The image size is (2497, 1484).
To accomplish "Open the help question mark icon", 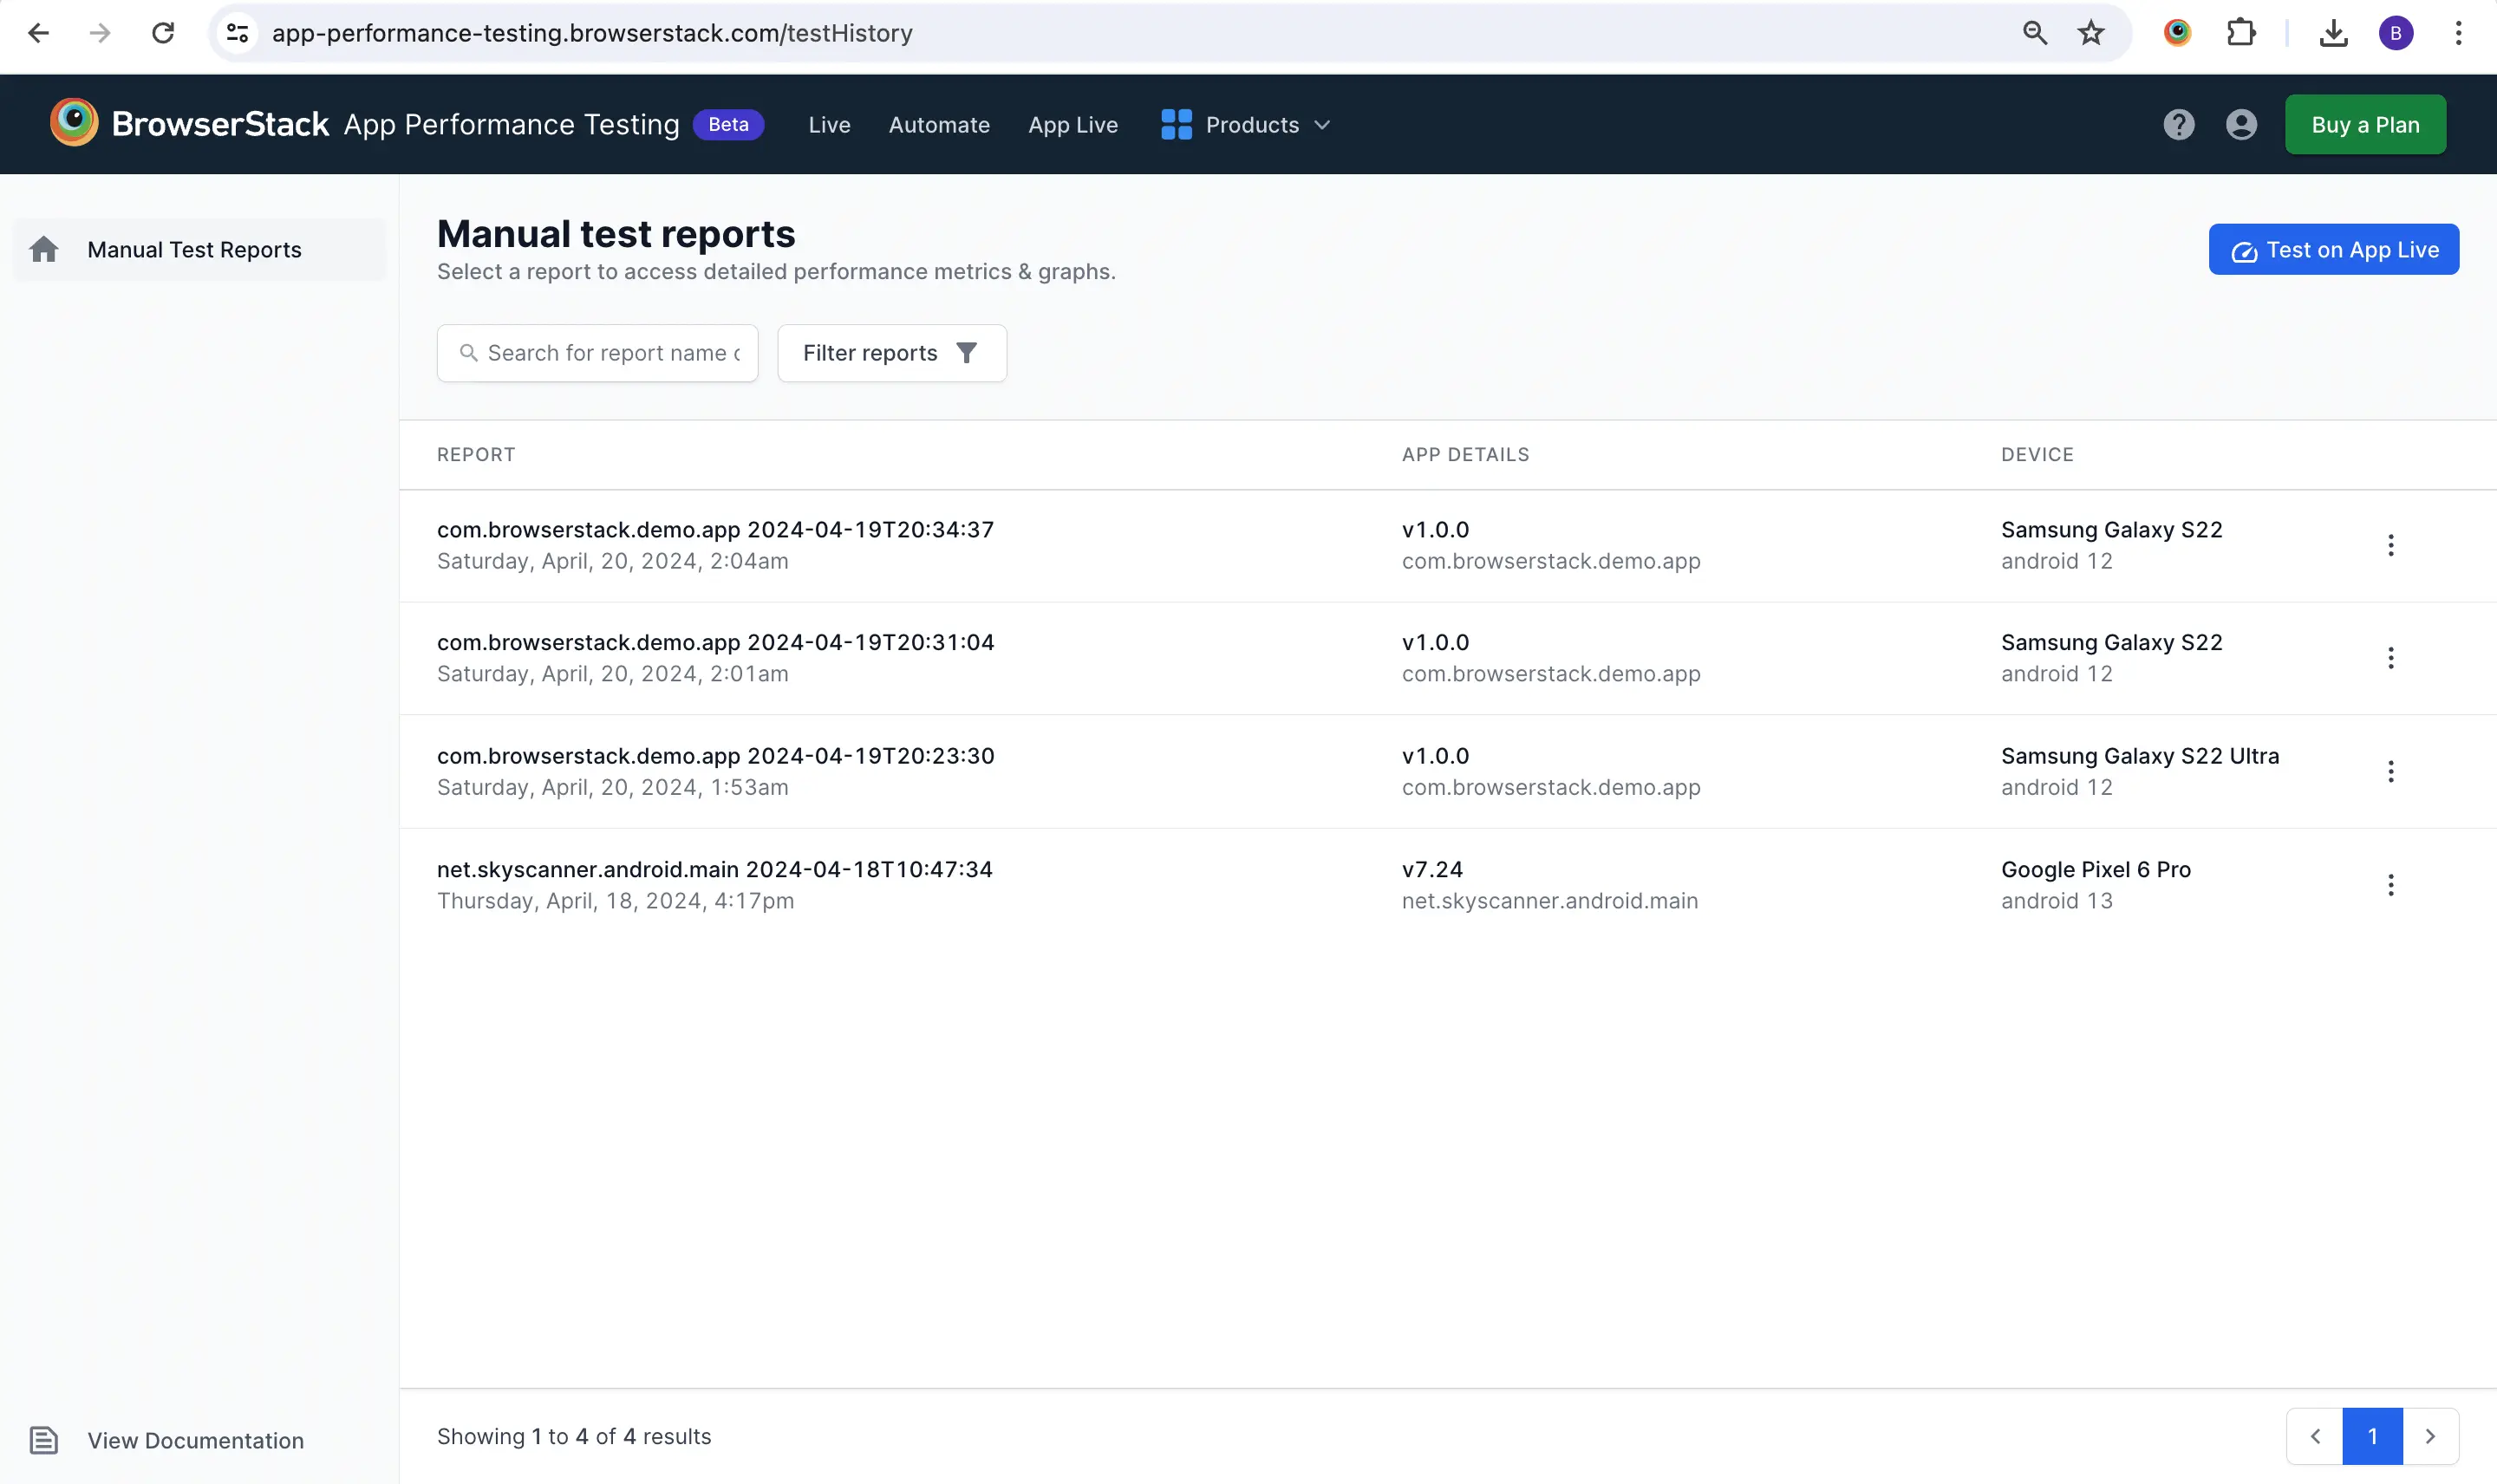I will click(2178, 125).
